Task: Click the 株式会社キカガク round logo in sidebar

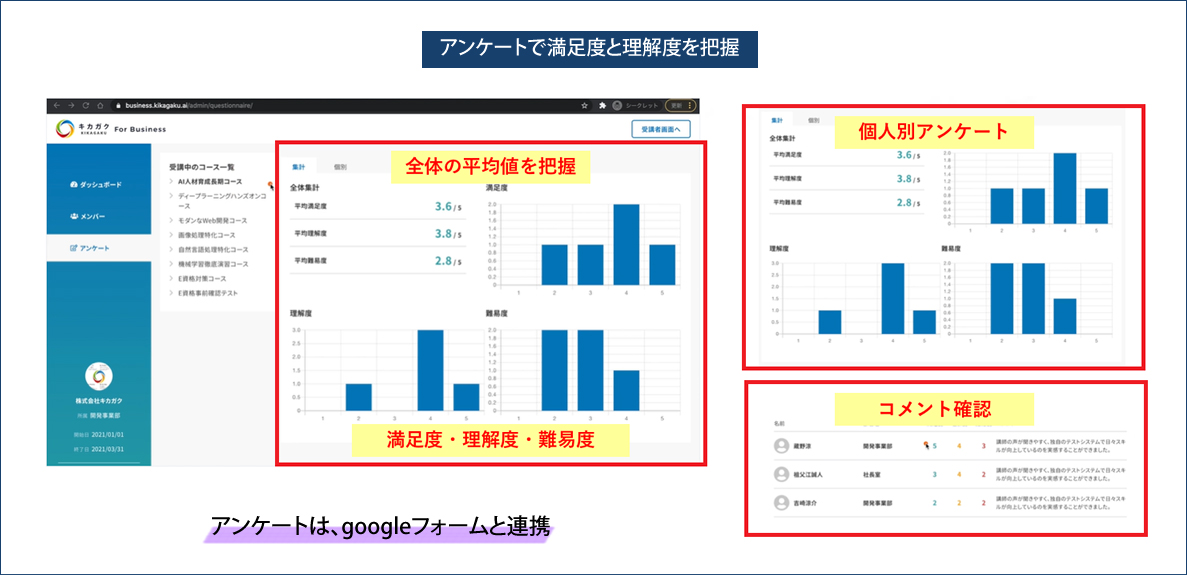Action: pos(98,375)
